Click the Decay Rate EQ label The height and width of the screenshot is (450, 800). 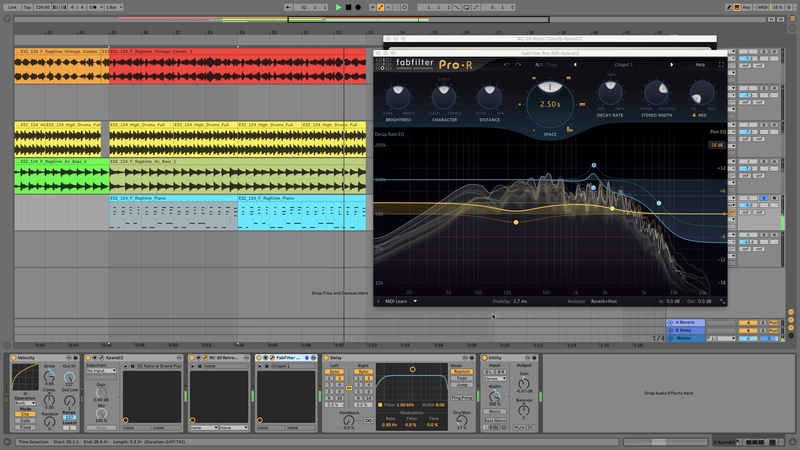point(389,134)
